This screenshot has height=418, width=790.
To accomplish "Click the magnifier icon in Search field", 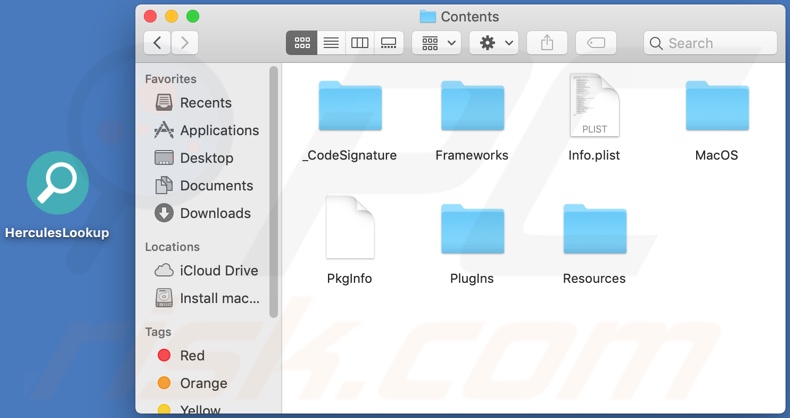I will (x=656, y=43).
